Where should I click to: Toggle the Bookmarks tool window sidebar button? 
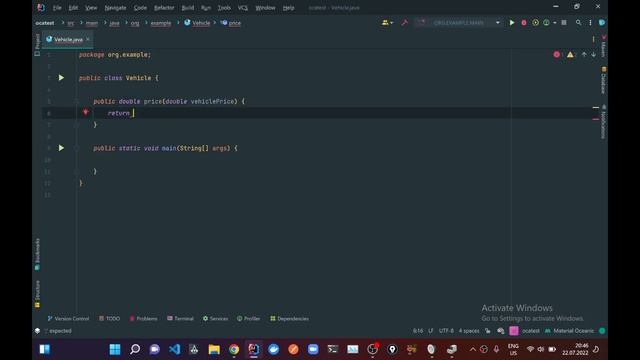(37, 254)
